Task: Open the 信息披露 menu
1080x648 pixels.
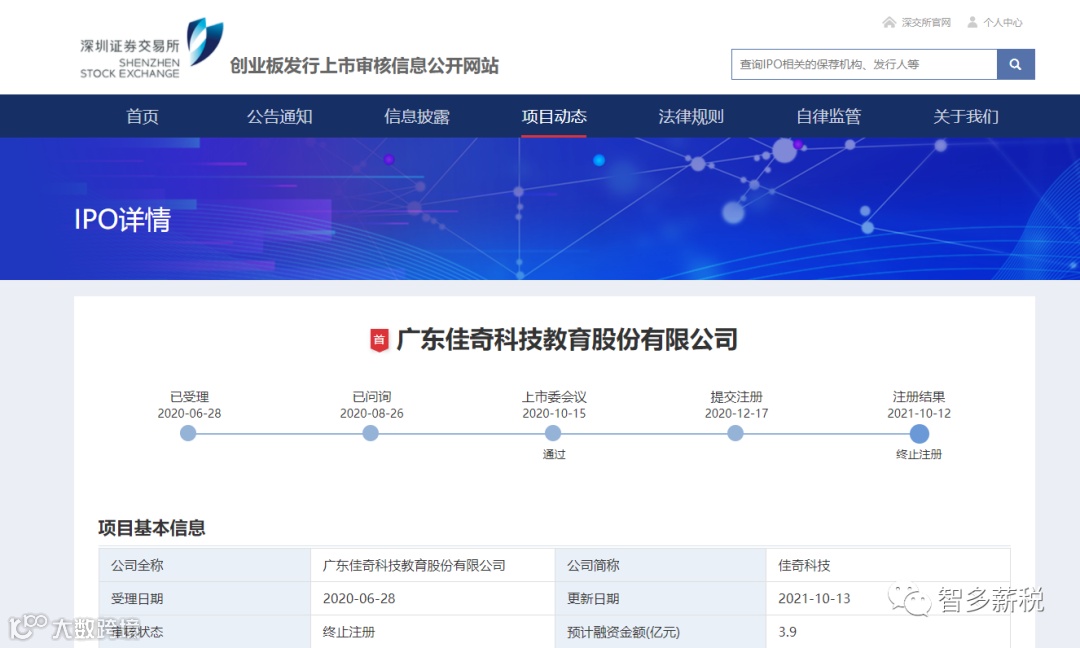Action: click(417, 116)
